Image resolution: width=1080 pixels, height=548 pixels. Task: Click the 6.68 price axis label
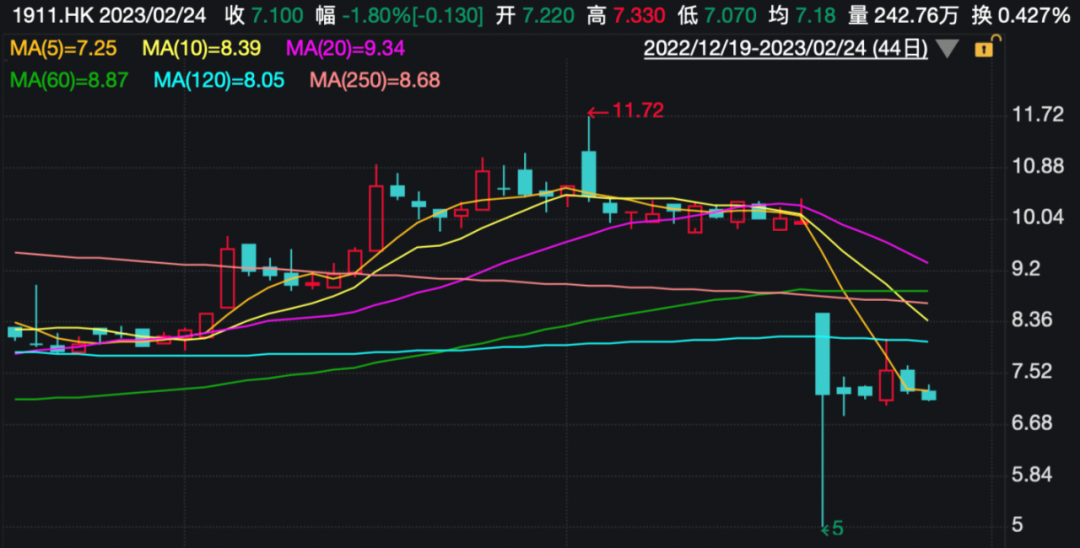click(x=1032, y=423)
